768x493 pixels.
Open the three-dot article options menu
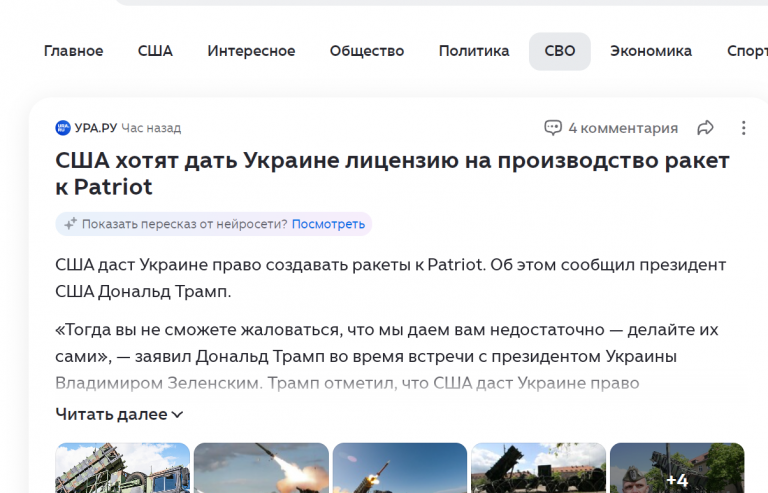pos(744,128)
